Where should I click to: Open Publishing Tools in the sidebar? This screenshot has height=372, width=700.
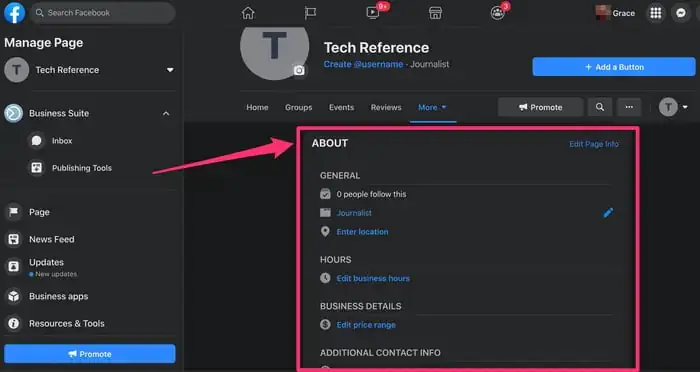pos(82,168)
